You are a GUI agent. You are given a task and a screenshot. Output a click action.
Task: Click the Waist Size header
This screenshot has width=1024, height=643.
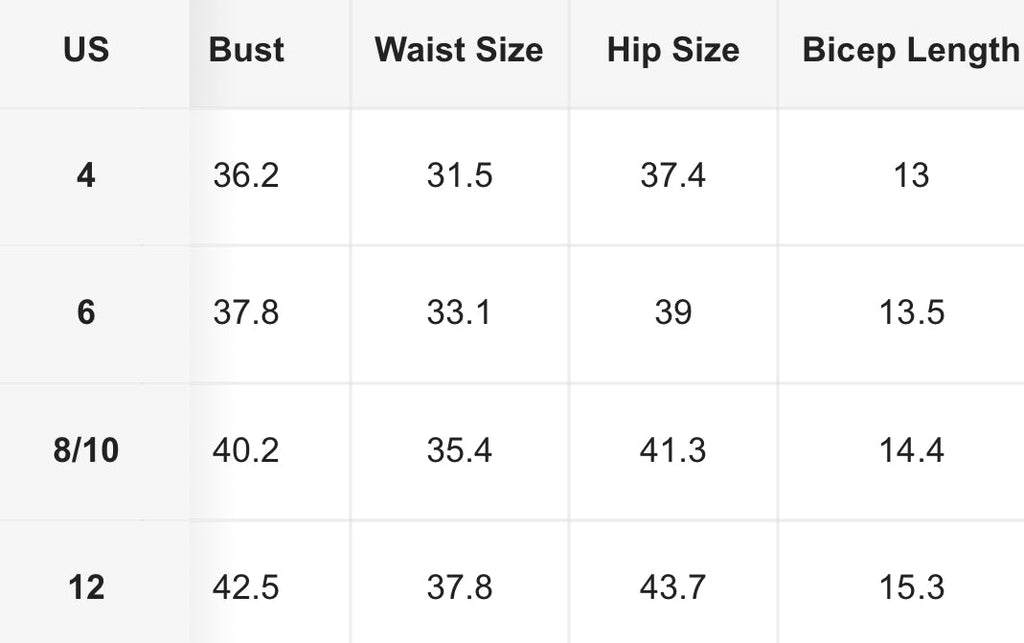[x=459, y=50]
